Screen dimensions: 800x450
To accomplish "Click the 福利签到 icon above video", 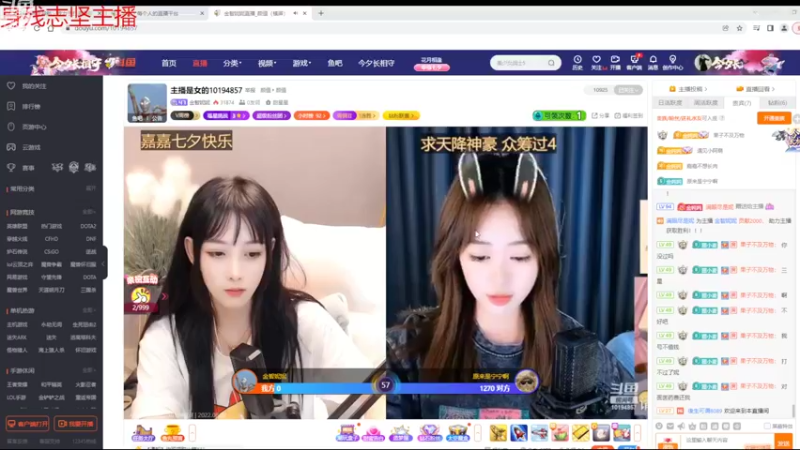I will click(x=629, y=116).
